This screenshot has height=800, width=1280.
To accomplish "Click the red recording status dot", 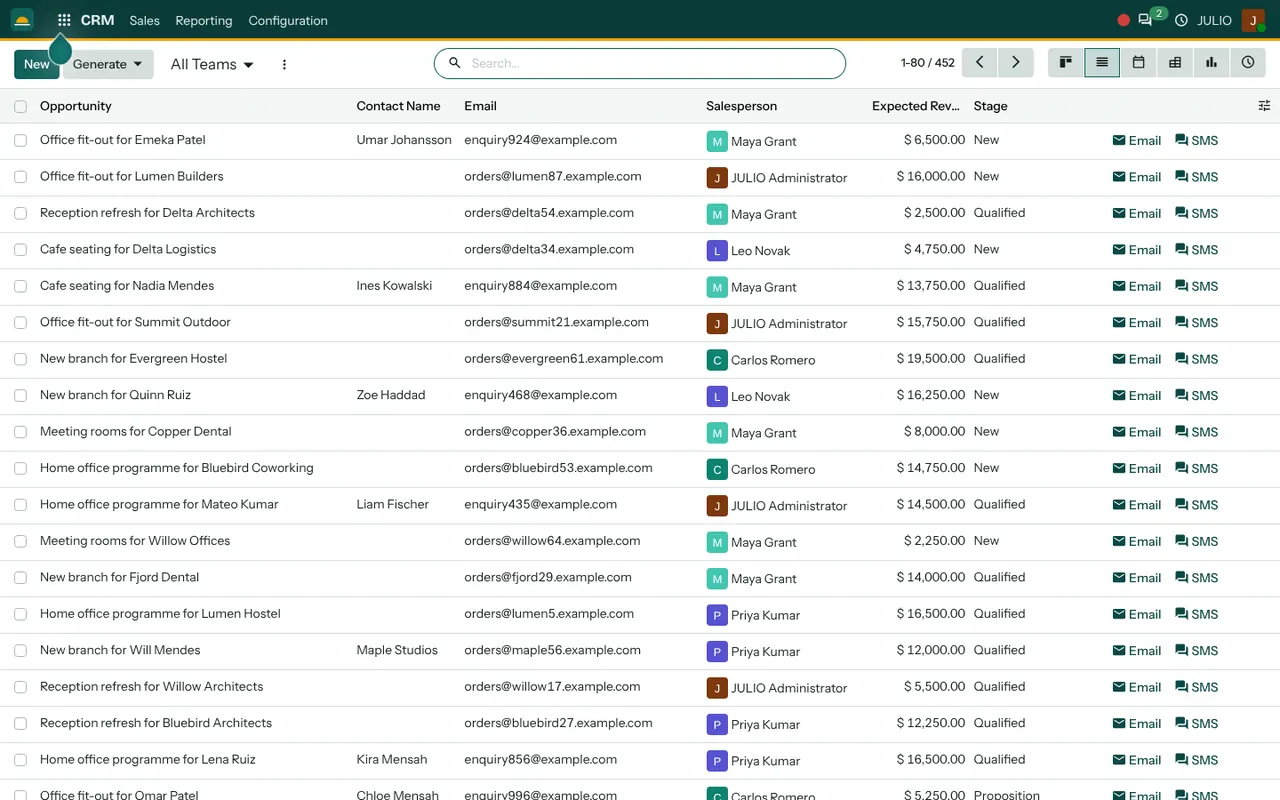I will [1123, 20].
